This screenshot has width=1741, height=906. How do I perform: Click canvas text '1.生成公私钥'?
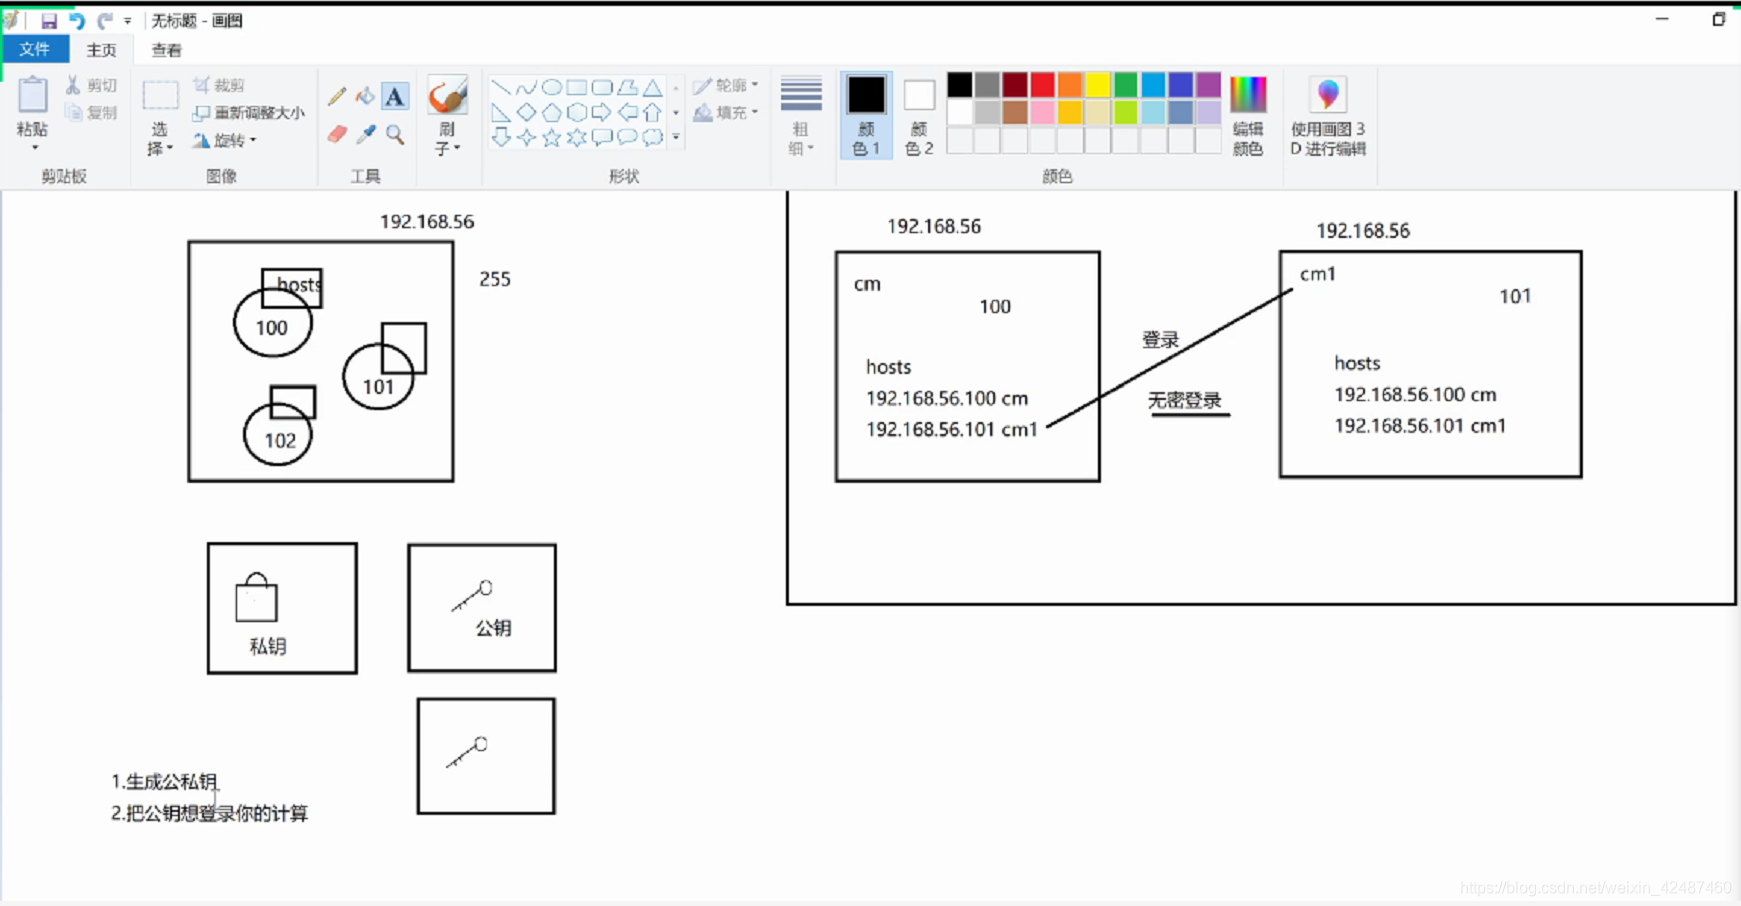tap(164, 782)
